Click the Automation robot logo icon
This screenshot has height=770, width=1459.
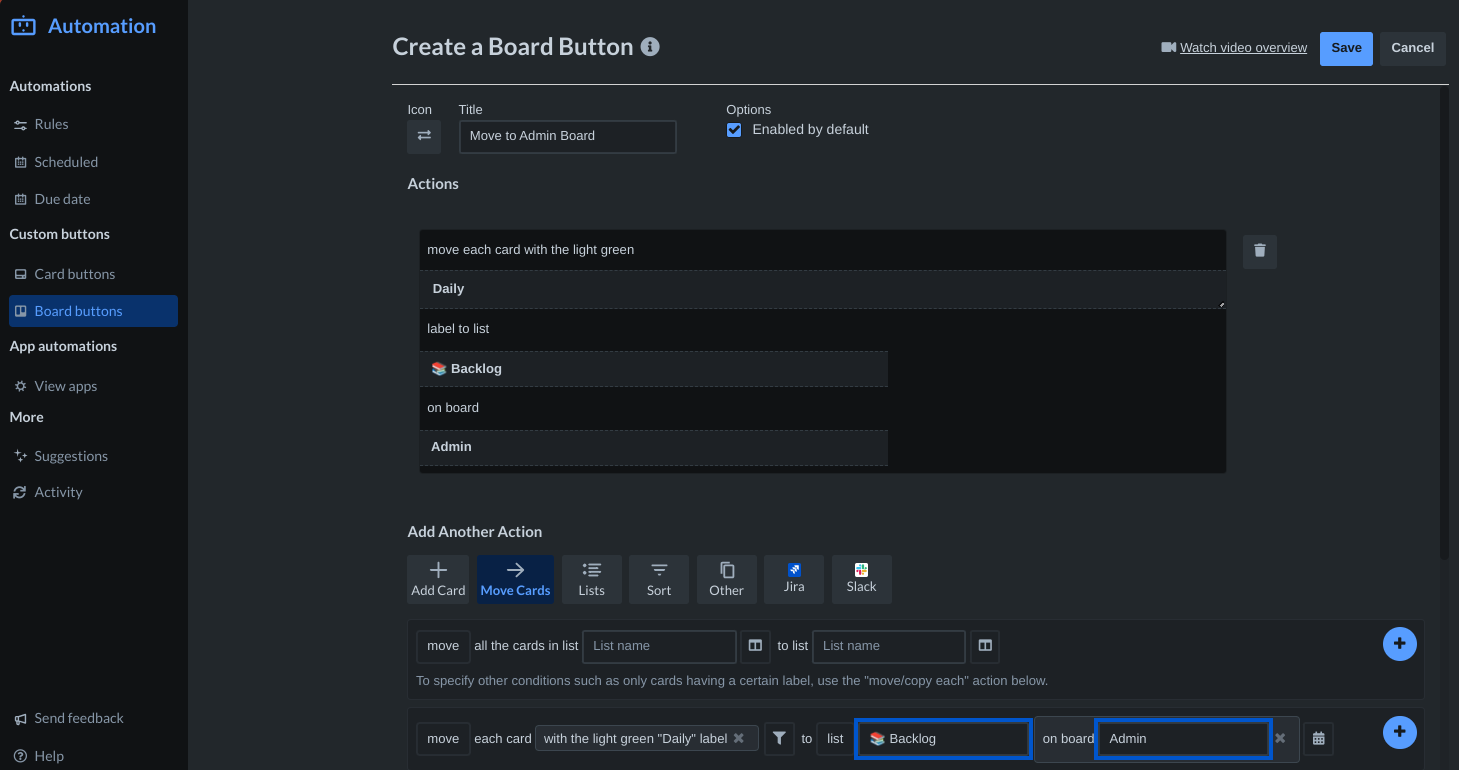22,25
